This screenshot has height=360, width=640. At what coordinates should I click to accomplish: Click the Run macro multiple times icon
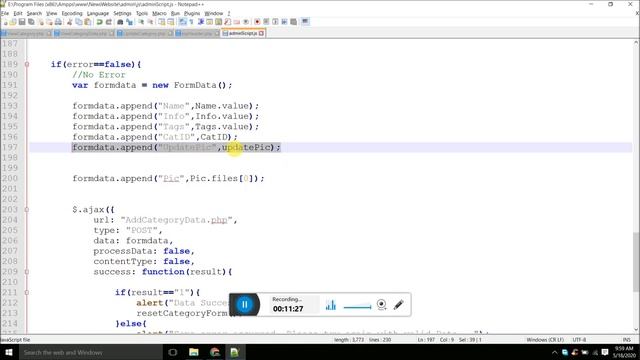pyautogui.click(x=284, y=22)
